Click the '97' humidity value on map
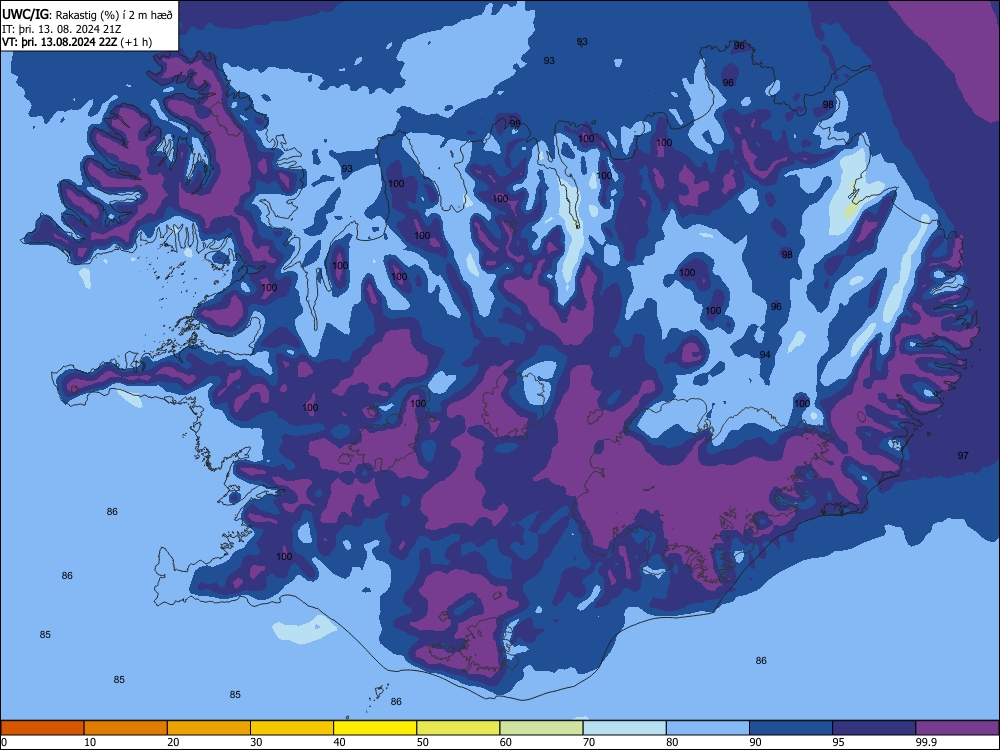Image resolution: width=1000 pixels, height=750 pixels. click(963, 455)
